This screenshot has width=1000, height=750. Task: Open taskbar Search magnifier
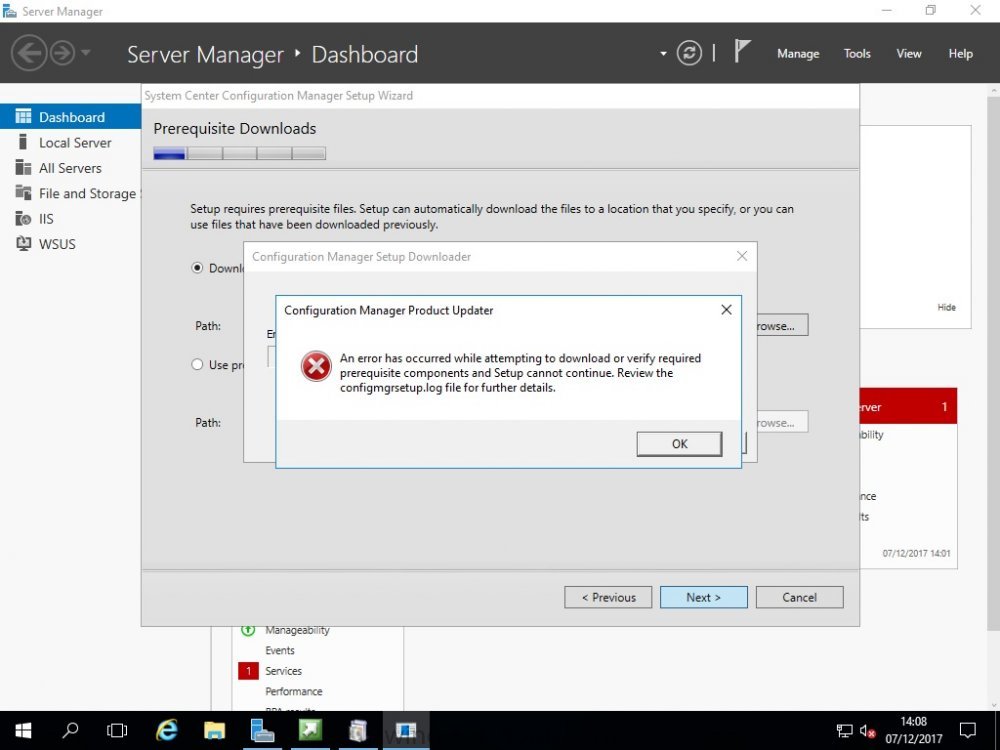coord(70,730)
